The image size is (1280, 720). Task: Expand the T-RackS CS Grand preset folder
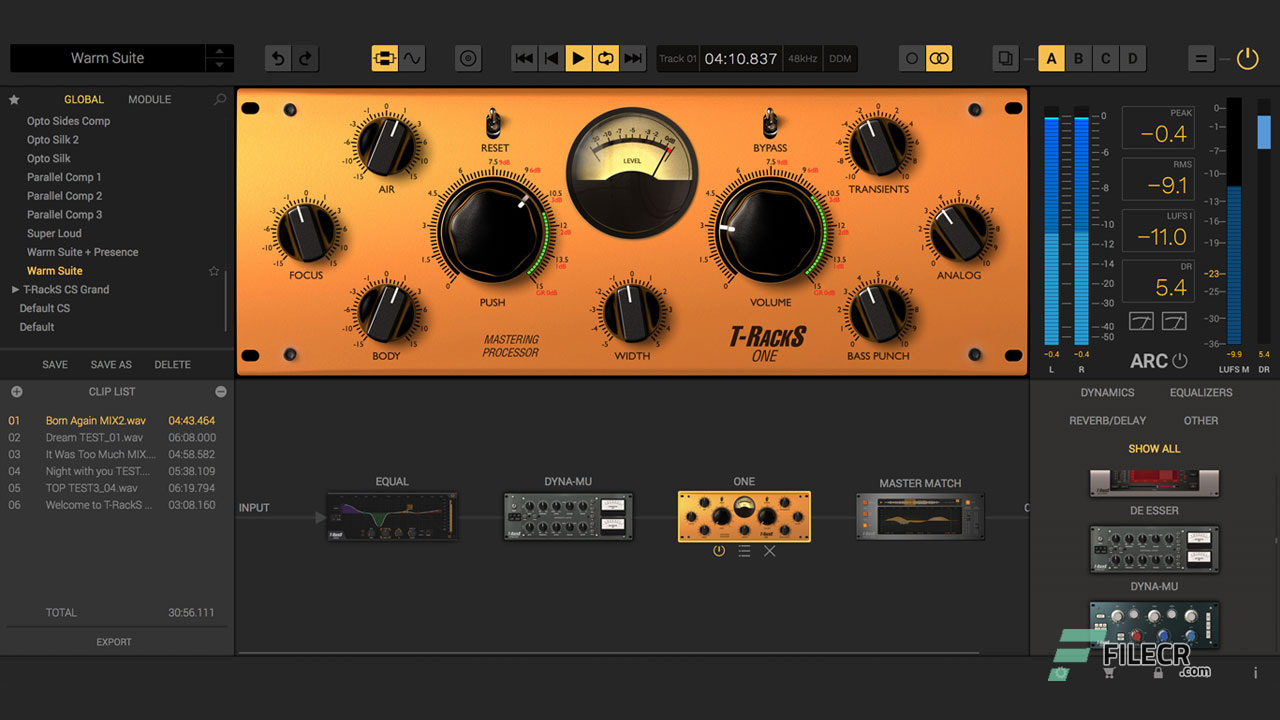point(15,290)
